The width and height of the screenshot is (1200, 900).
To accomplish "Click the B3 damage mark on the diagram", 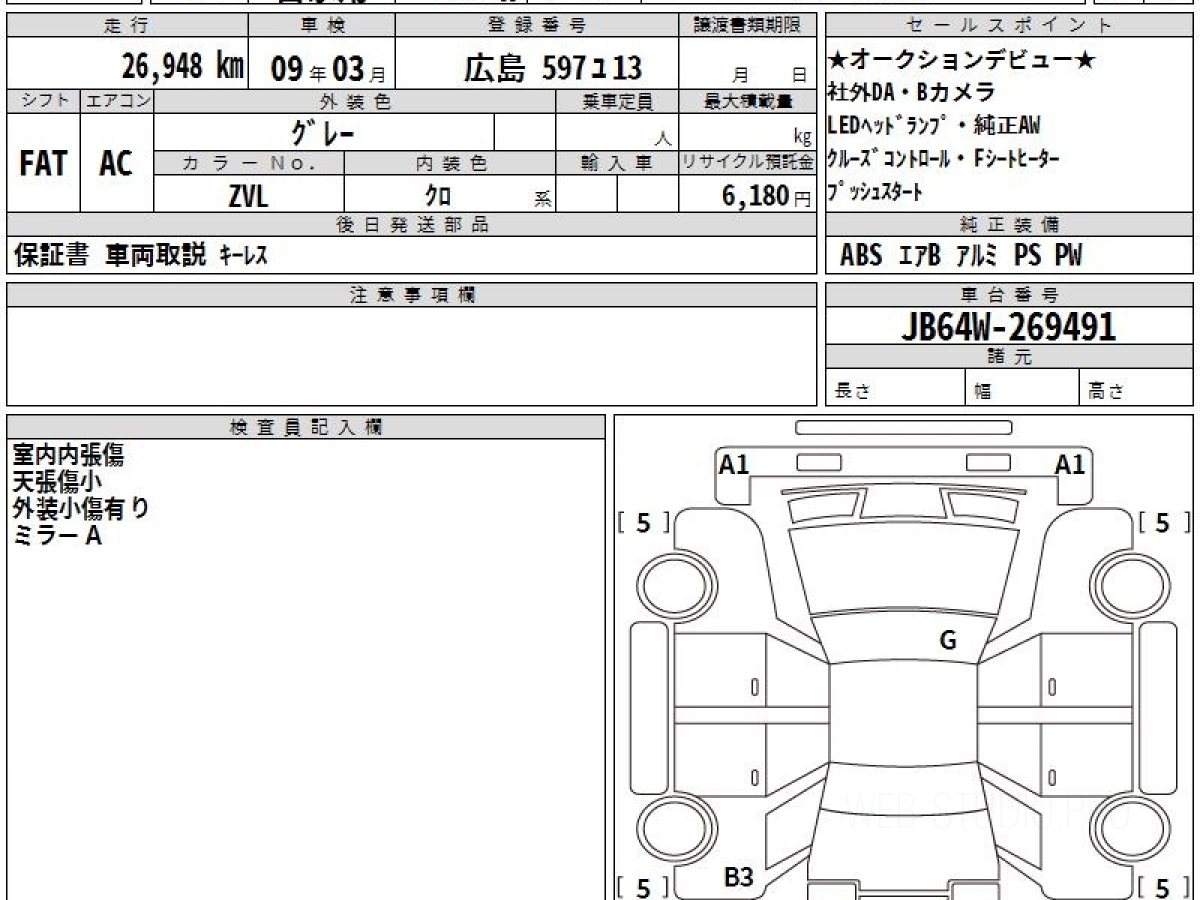I will pos(738,878).
